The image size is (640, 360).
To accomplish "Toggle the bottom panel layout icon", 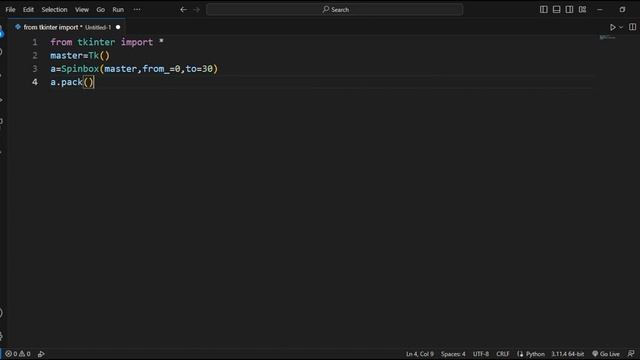I will 556,9.
